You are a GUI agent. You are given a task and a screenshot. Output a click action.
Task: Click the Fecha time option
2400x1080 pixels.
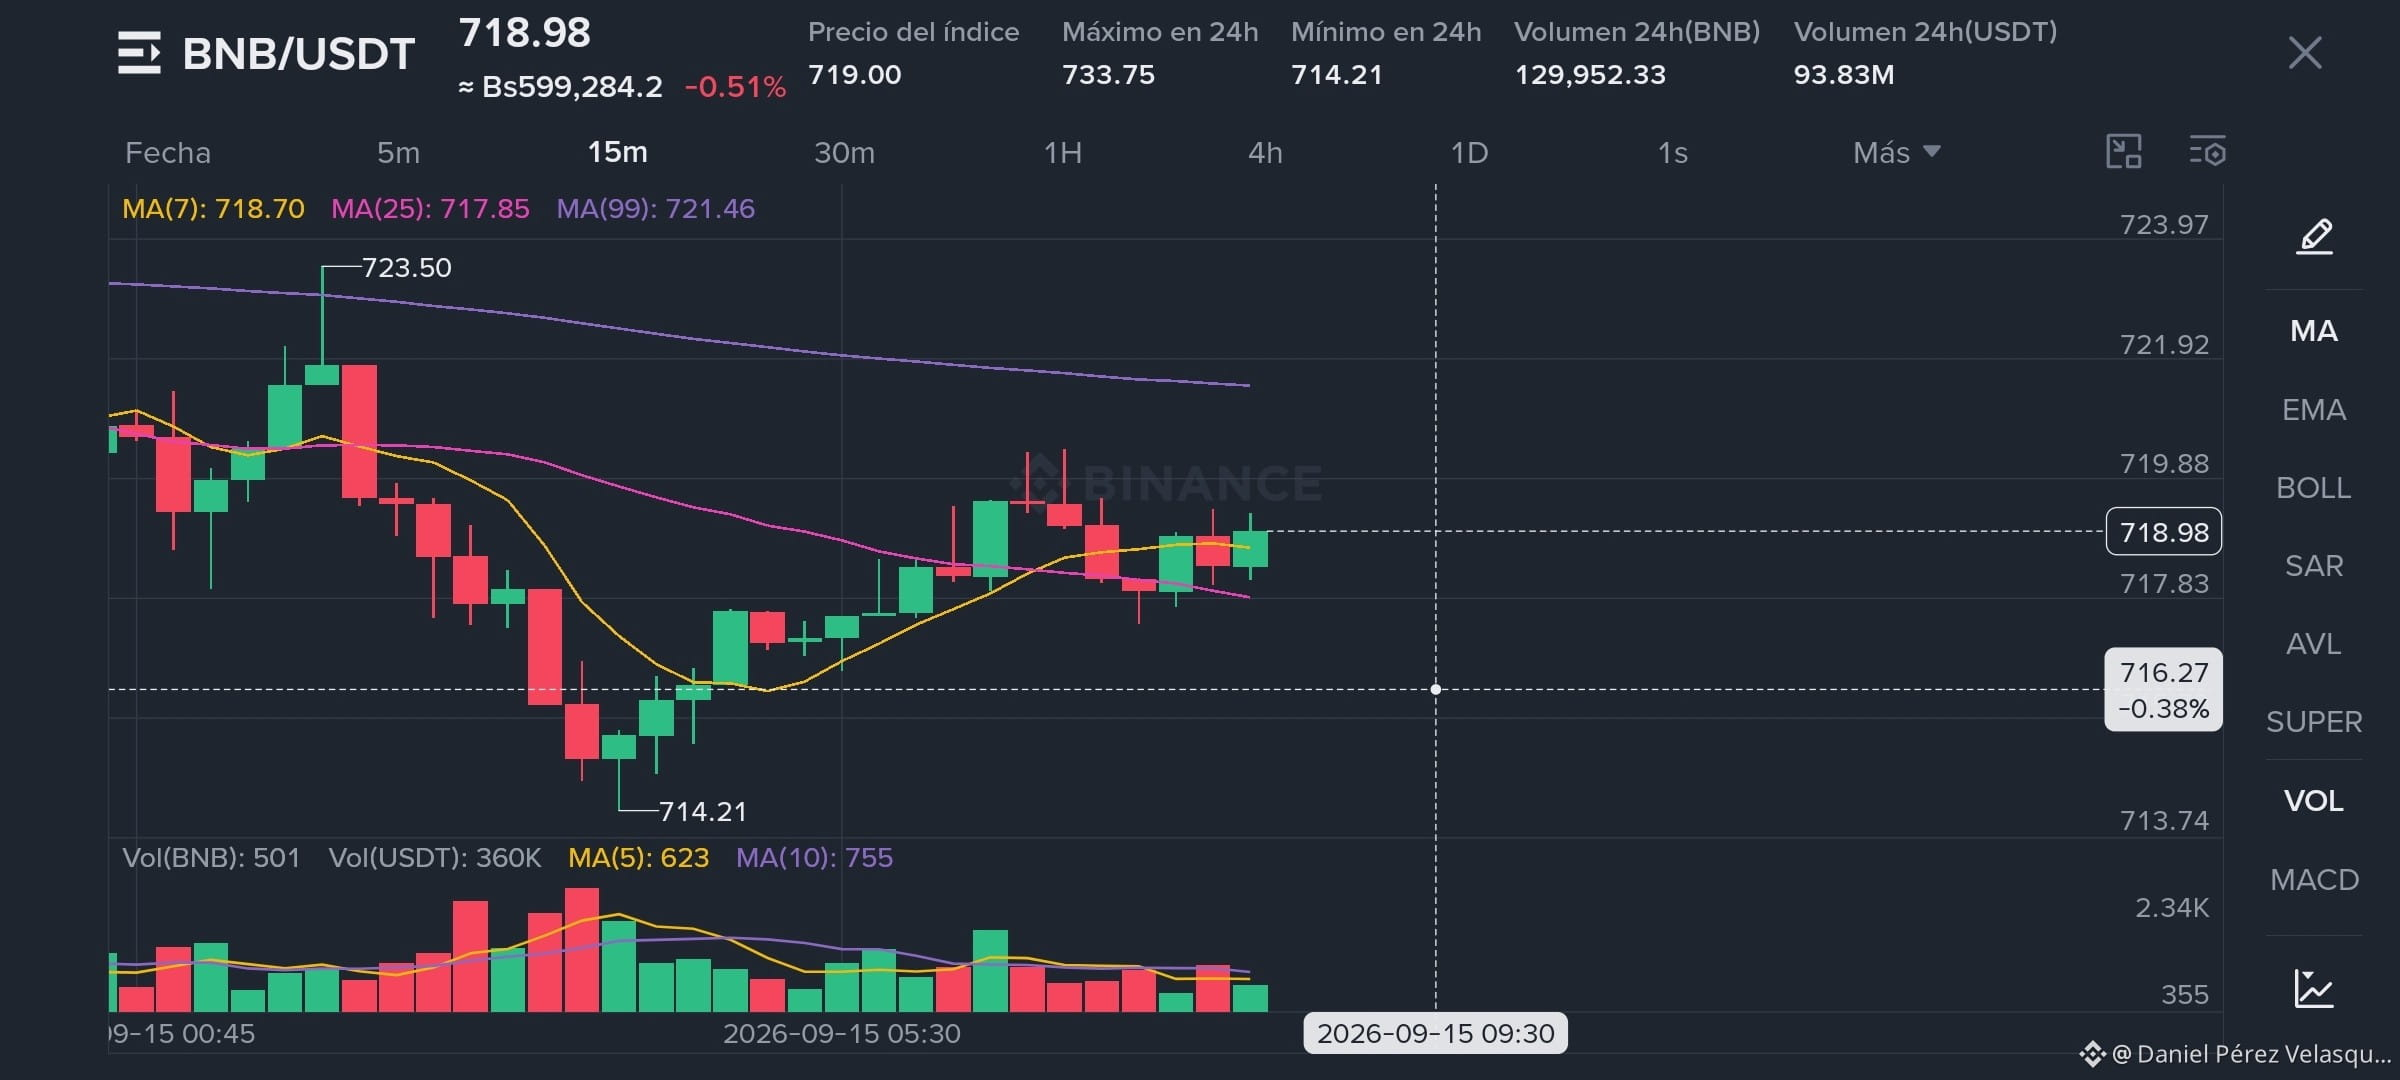[x=168, y=152]
